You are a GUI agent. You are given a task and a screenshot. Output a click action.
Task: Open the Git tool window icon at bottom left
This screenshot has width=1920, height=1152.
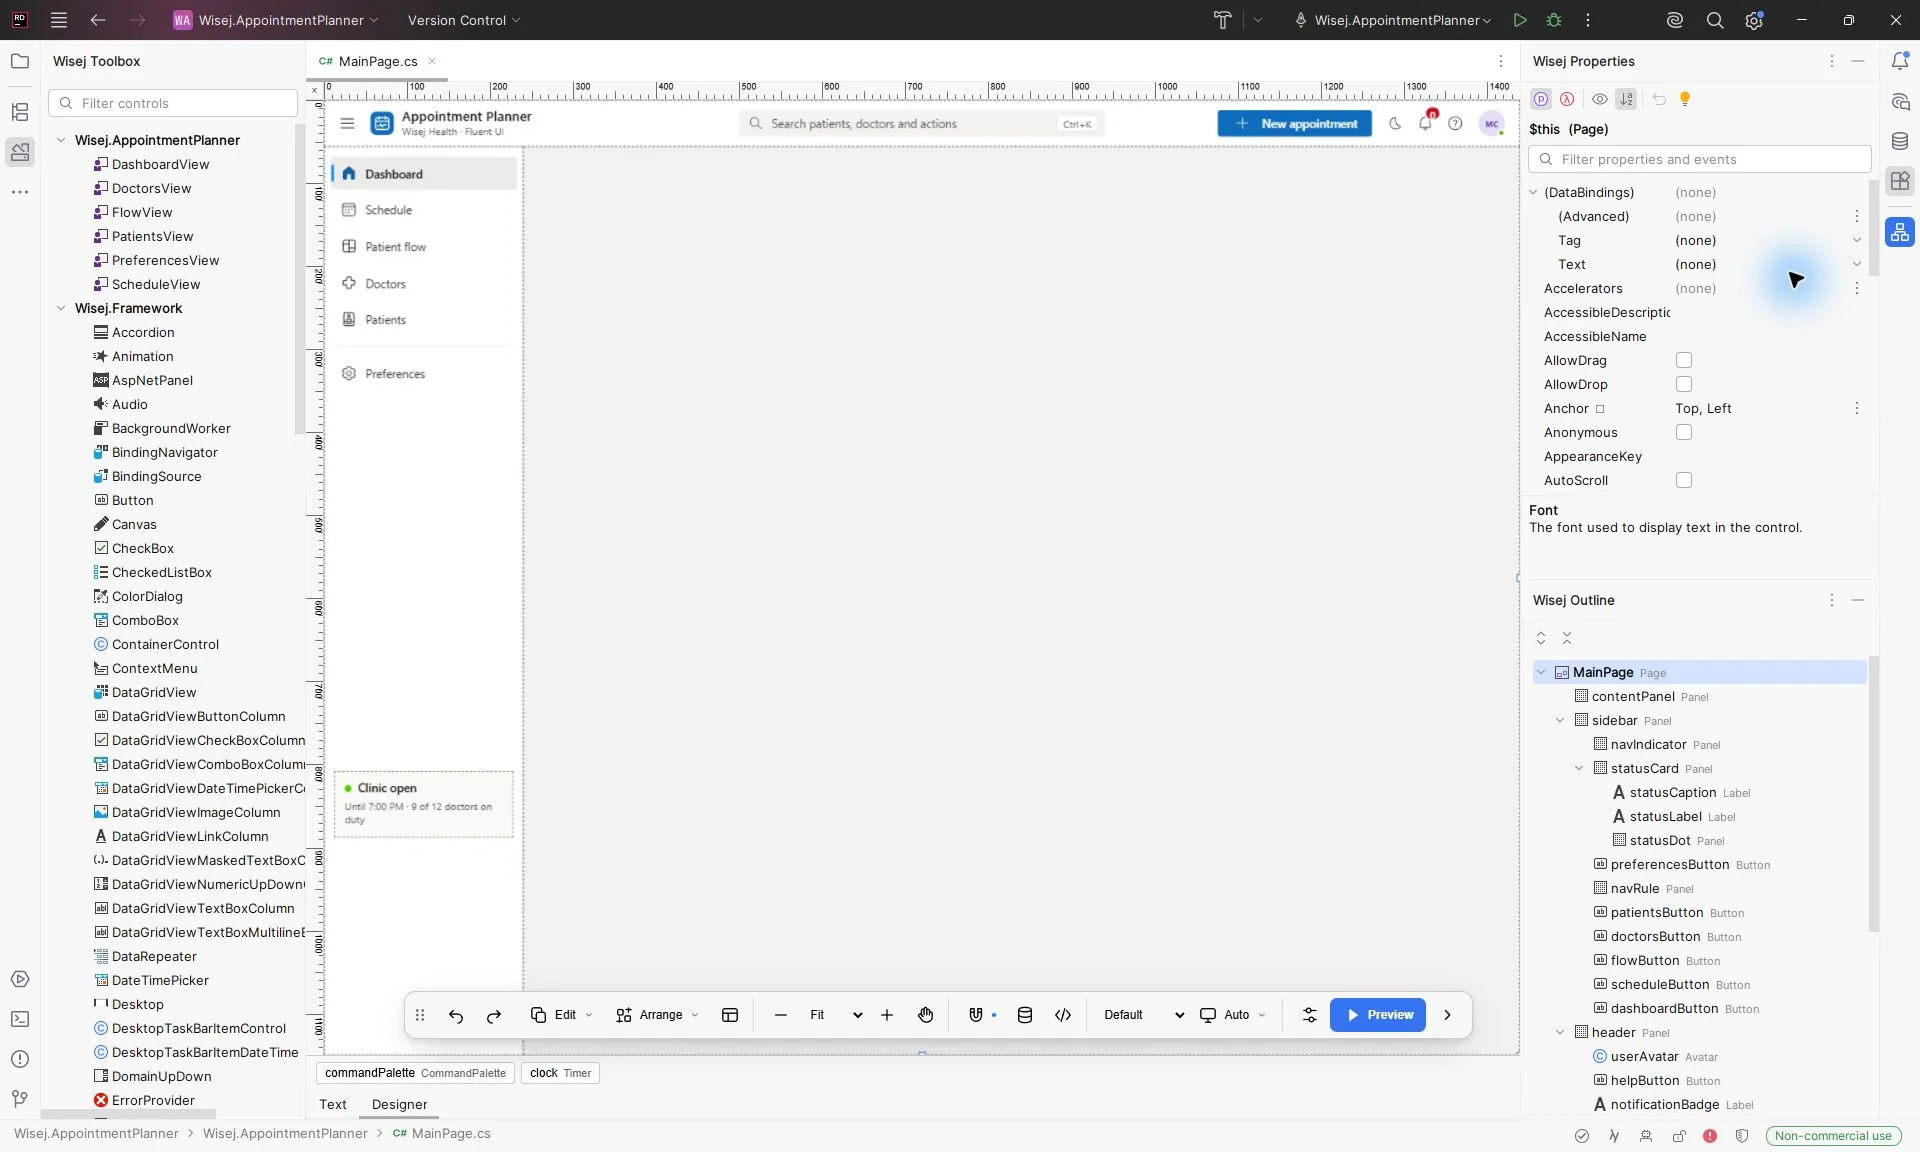click(x=20, y=1099)
